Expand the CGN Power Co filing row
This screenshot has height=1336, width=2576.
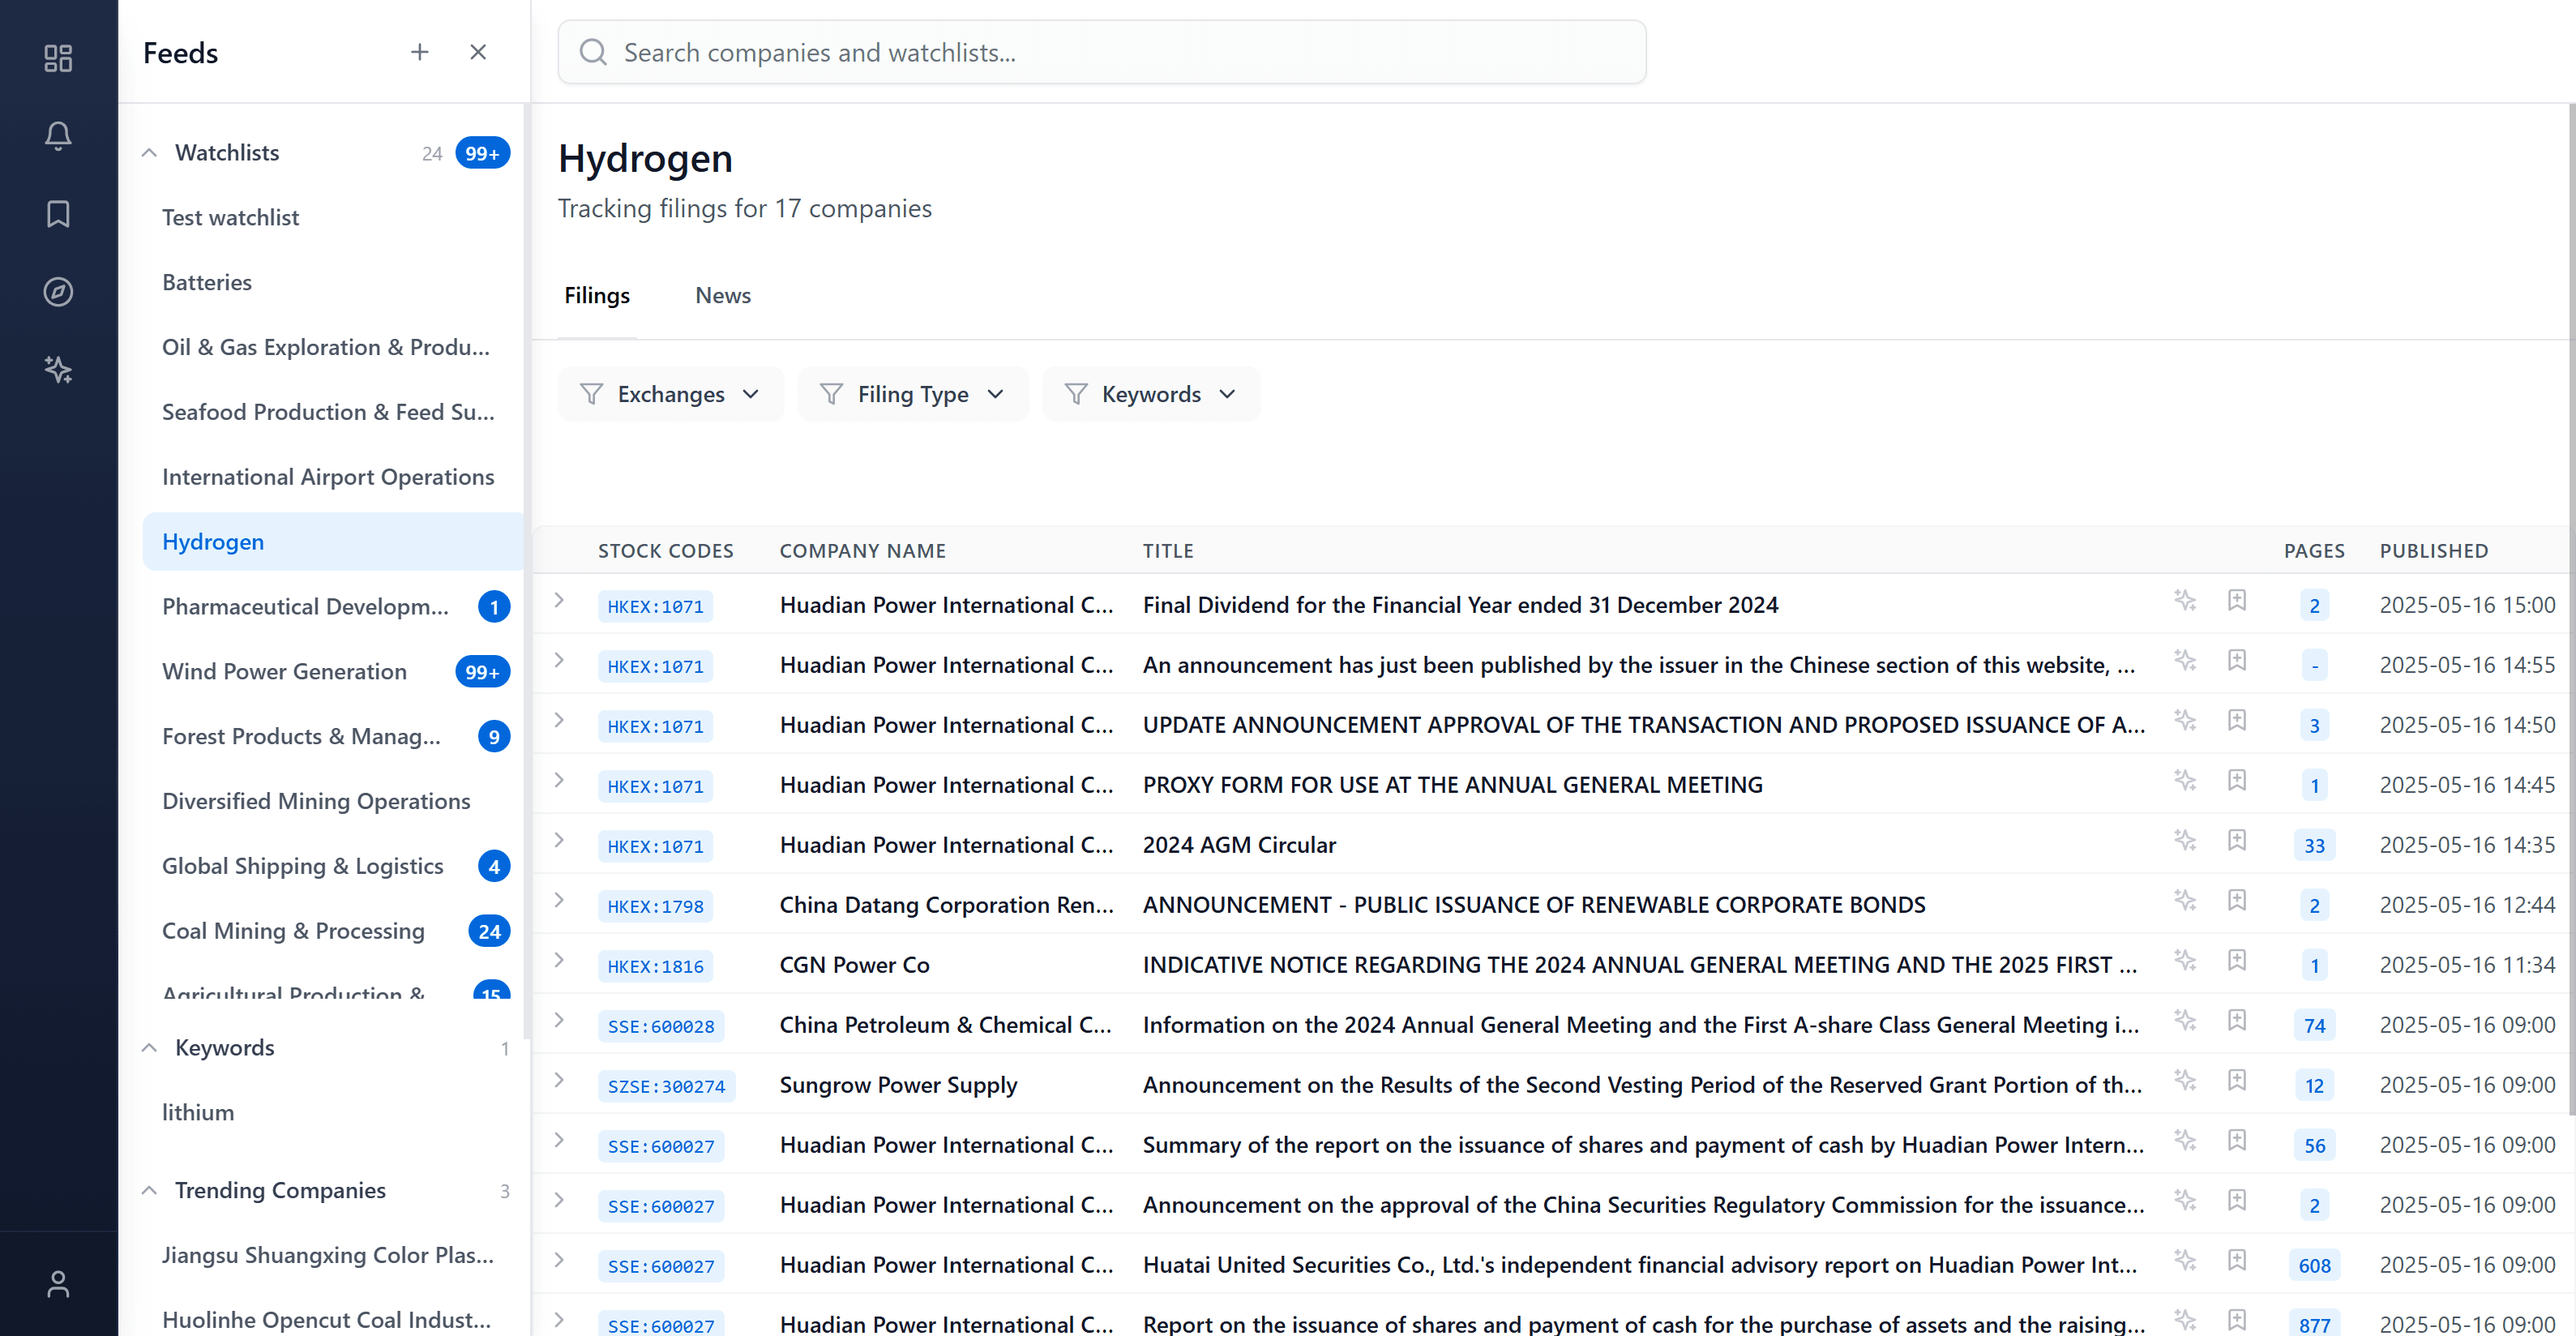(559, 961)
